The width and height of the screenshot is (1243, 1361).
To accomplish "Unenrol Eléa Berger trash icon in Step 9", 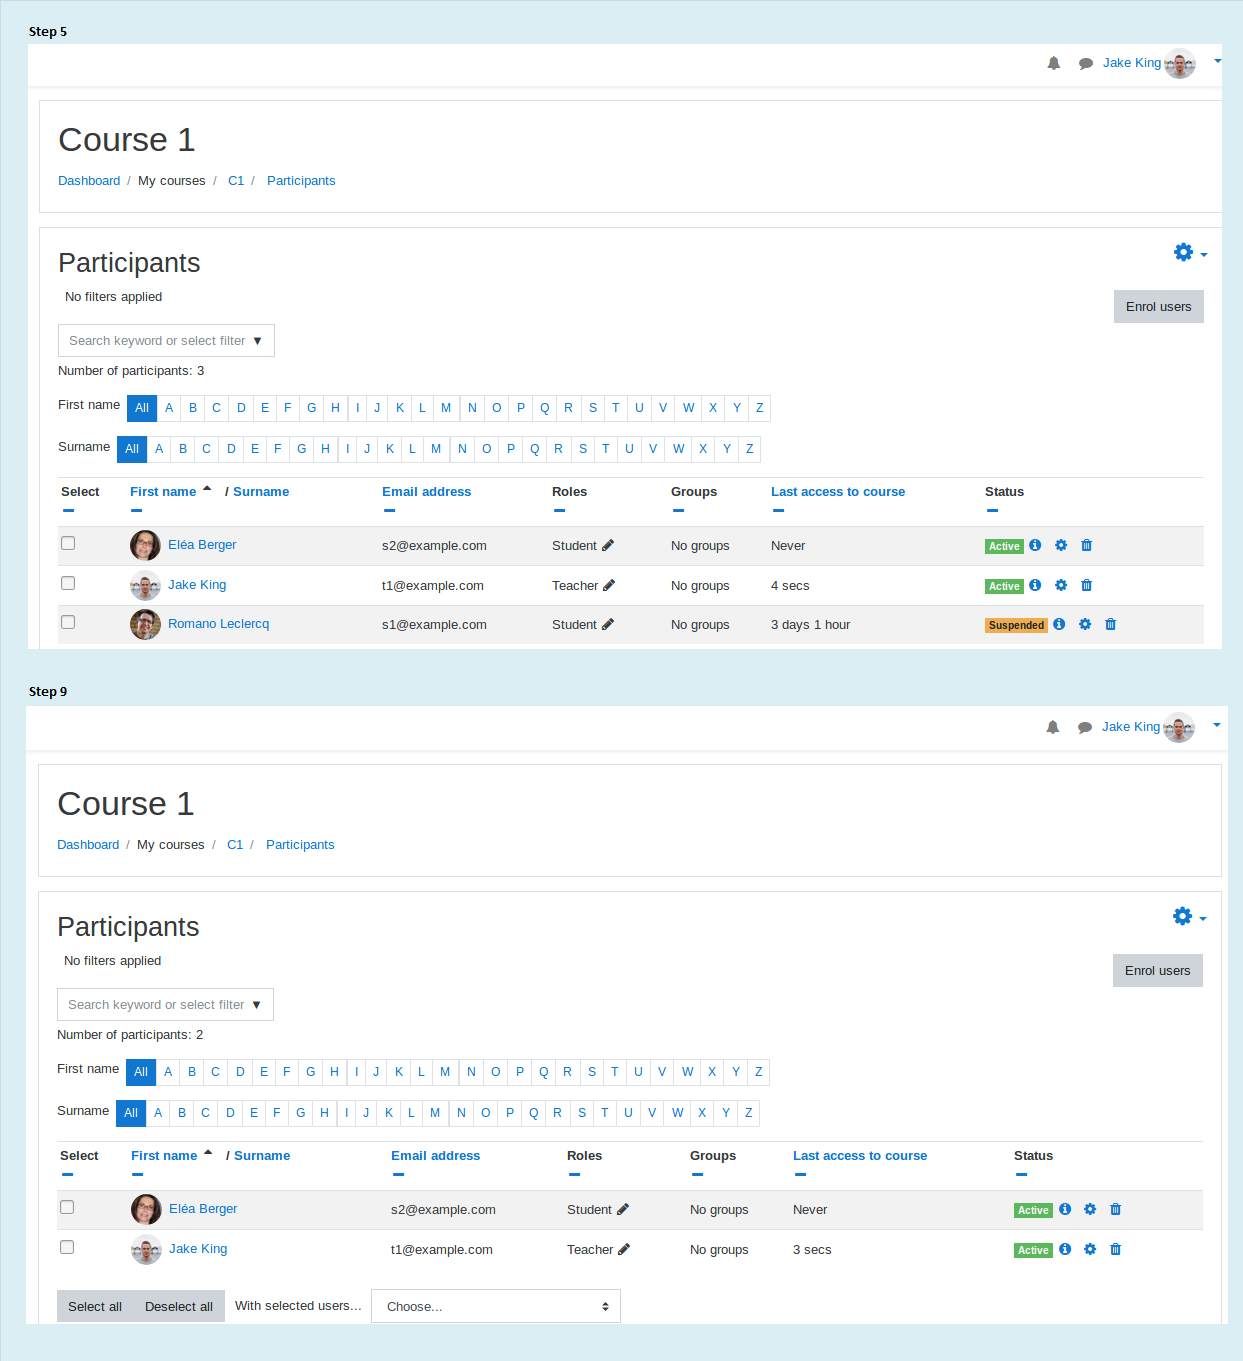I will point(1116,1209).
